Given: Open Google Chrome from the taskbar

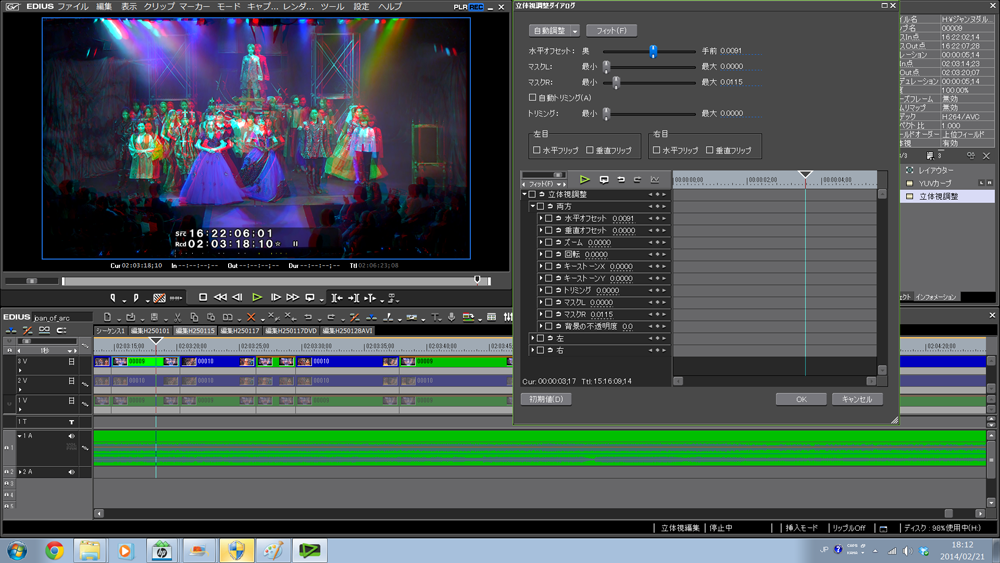Looking at the screenshot, I should (54, 550).
